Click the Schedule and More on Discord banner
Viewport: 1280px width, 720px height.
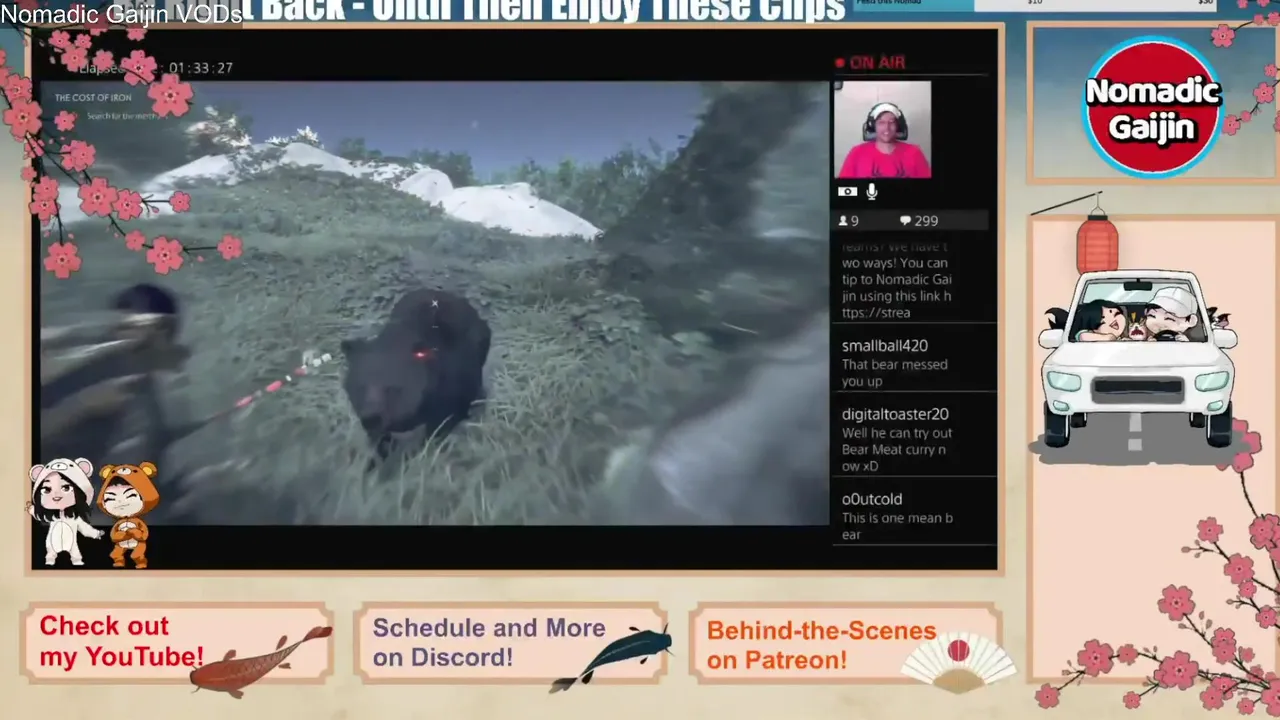pos(510,642)
